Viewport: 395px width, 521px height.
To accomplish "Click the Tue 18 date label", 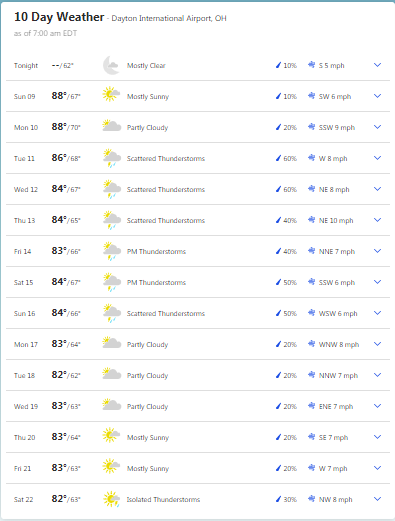I will [24, 375].
